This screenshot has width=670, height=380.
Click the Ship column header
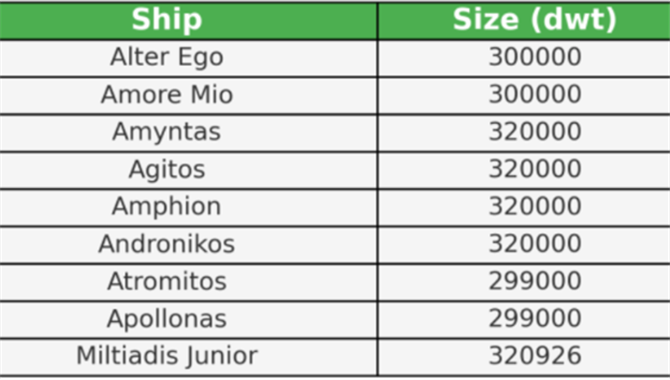coord(188,21)
